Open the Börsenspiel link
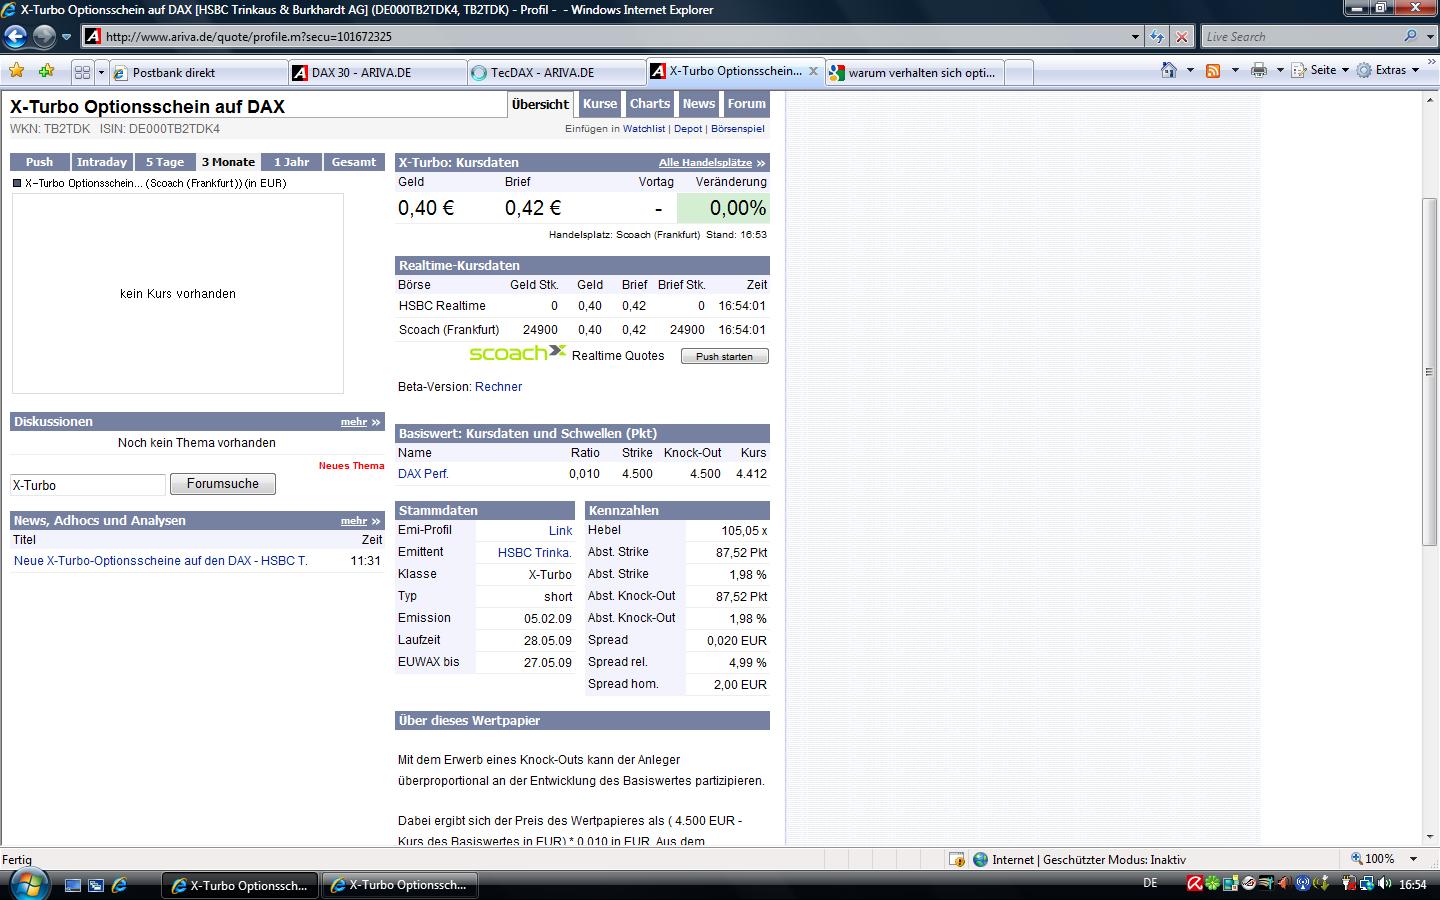The height and width of the screenshot is (900, 1440). point(738,129)
